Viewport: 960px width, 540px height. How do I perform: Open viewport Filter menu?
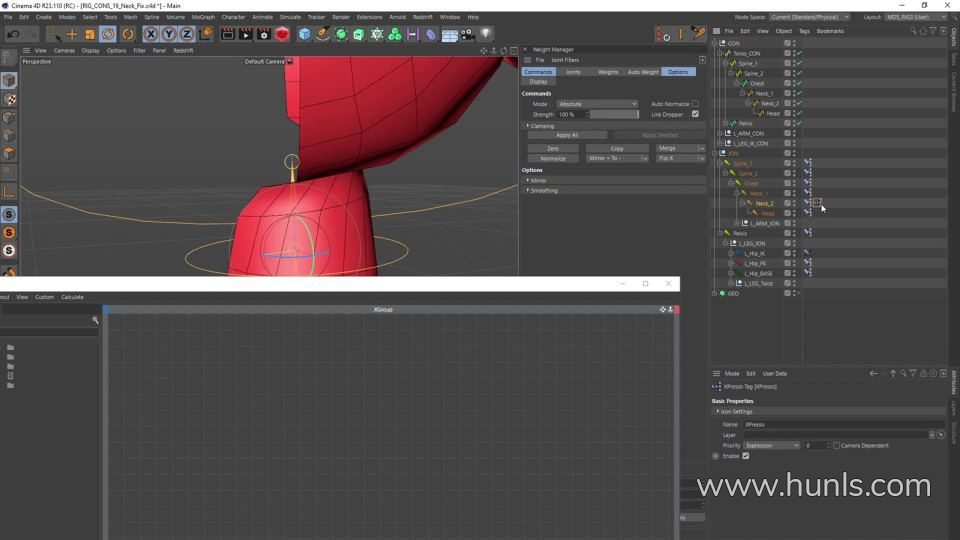(x=140, y=51)
